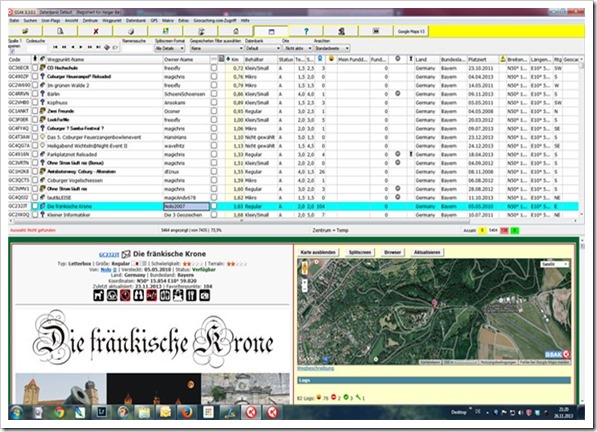
Task: Toggle the Spalte 1 sperren checkbox
Action: coord(12,51)
